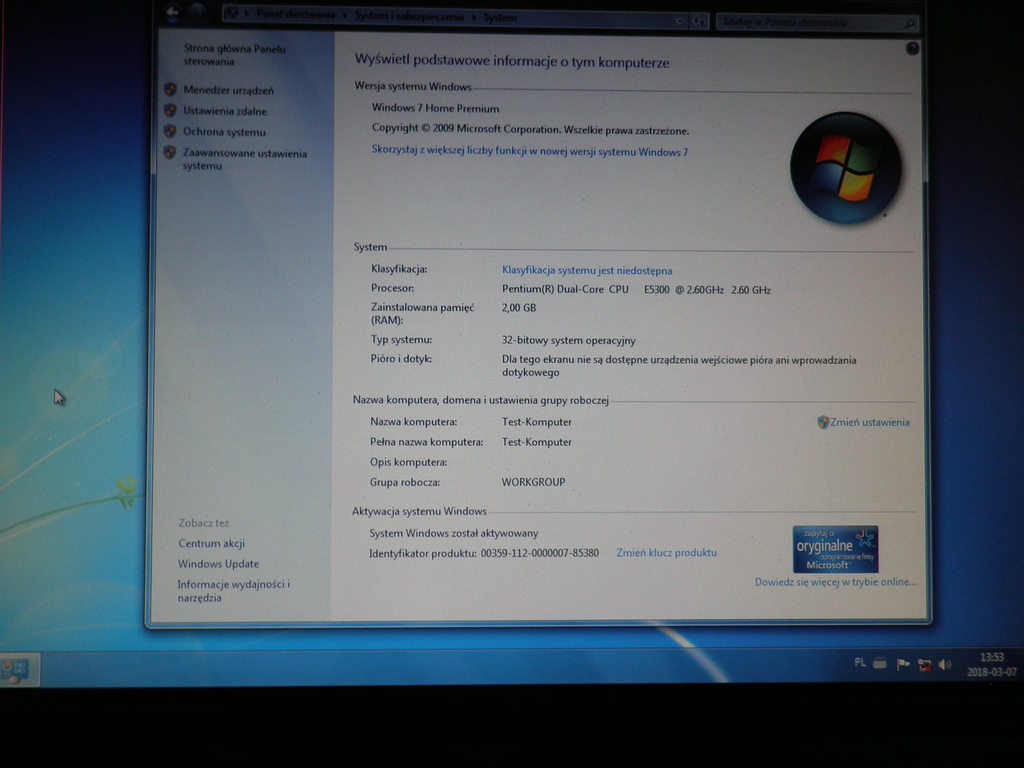The height and width of the screenshot is (768, 1024).
Task: Click Test-Komputer beside Pełna nazwa komputera
Action: pos(536,442)
